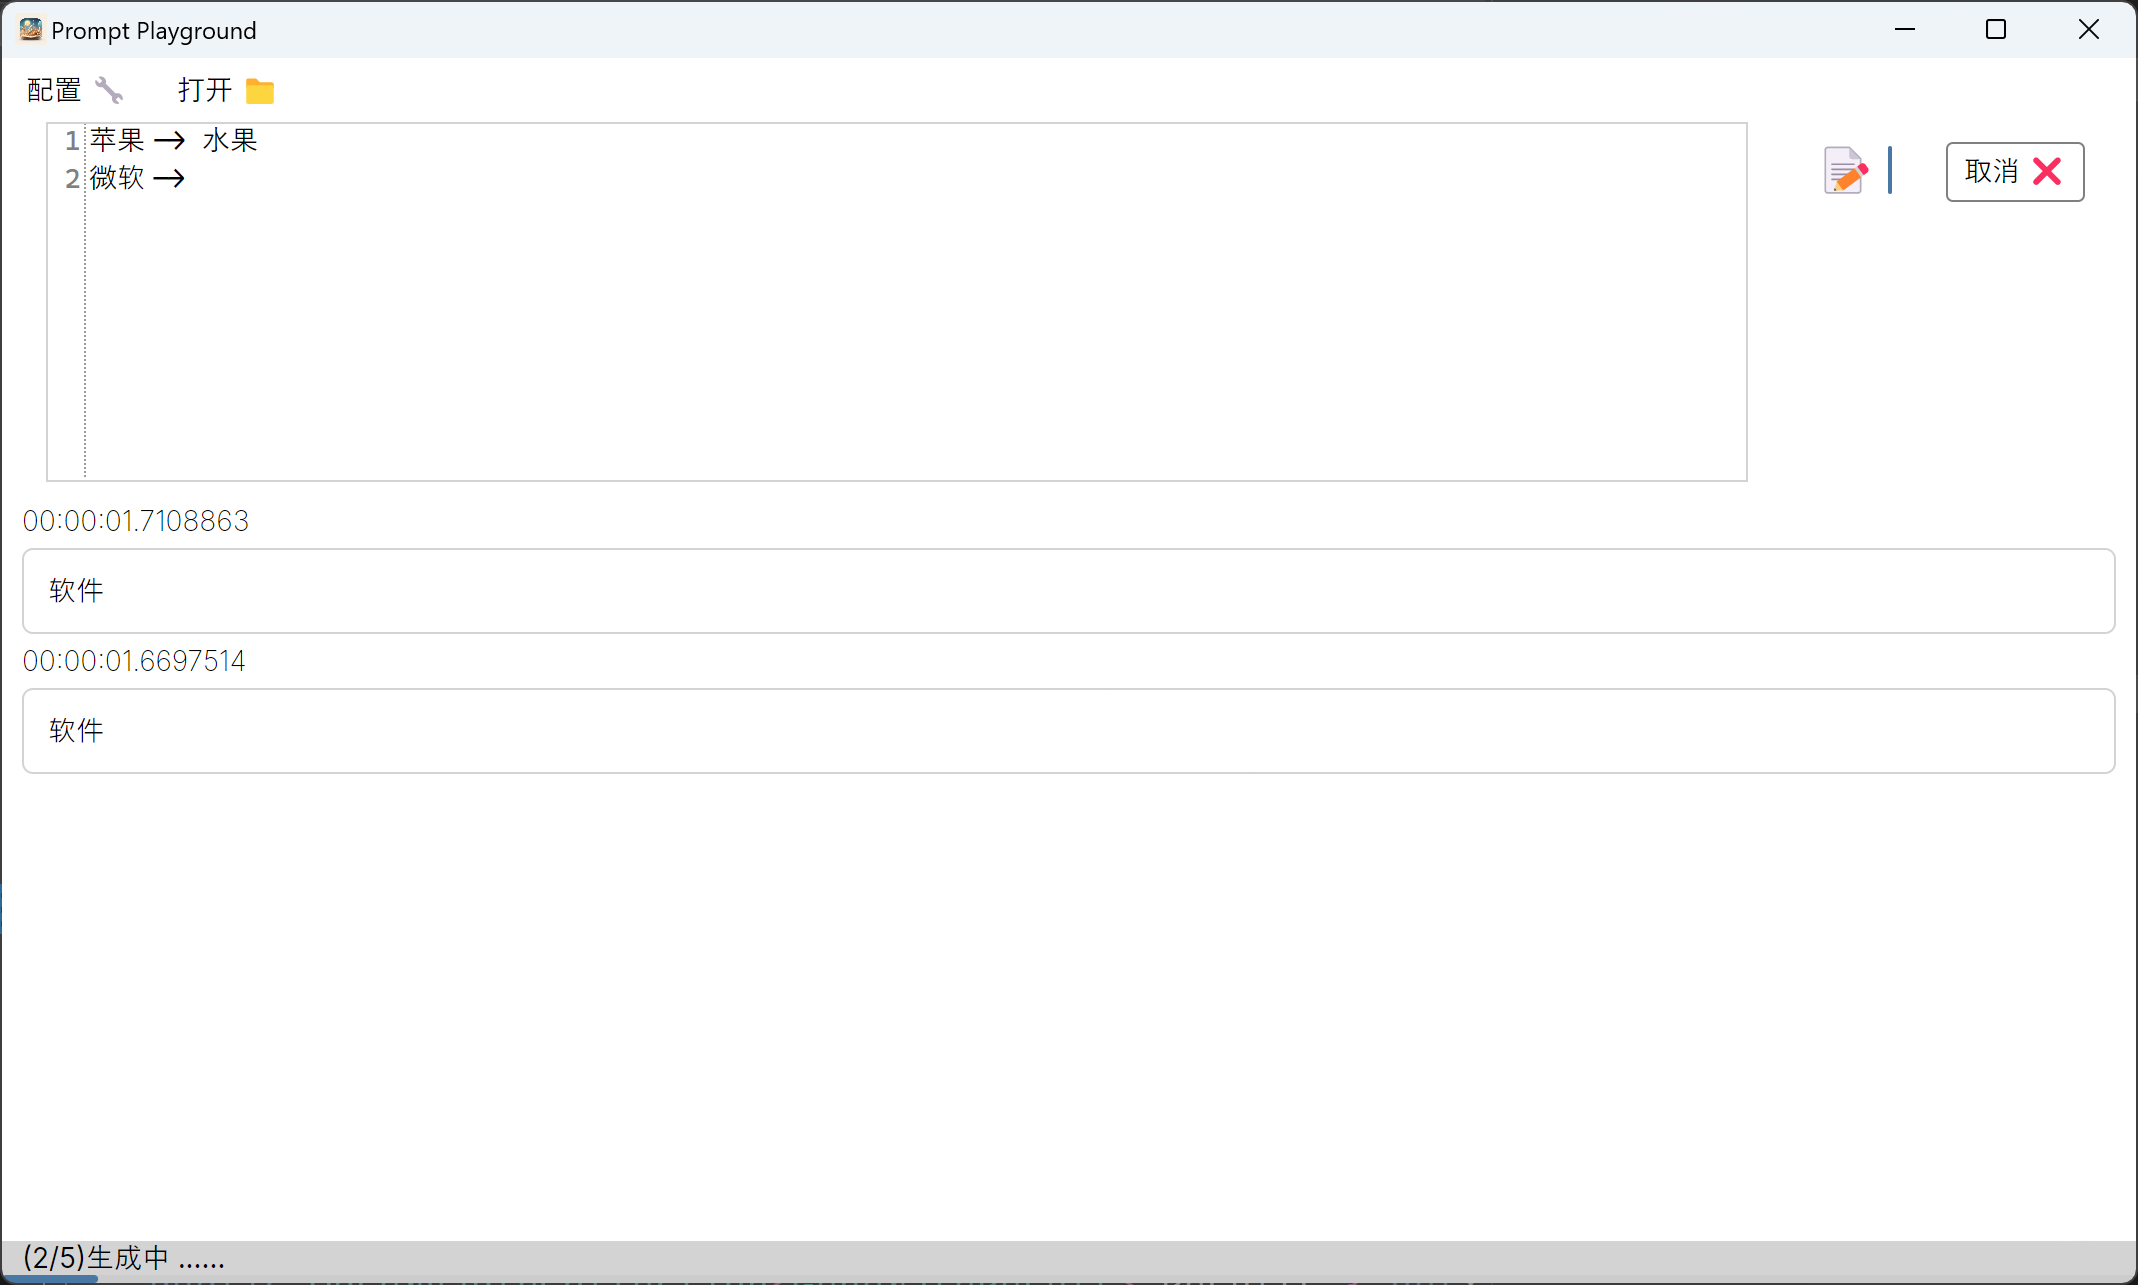
Task: Select line number 1 in editor gutter
Action: pyautogui.click(x=72, y=141)
